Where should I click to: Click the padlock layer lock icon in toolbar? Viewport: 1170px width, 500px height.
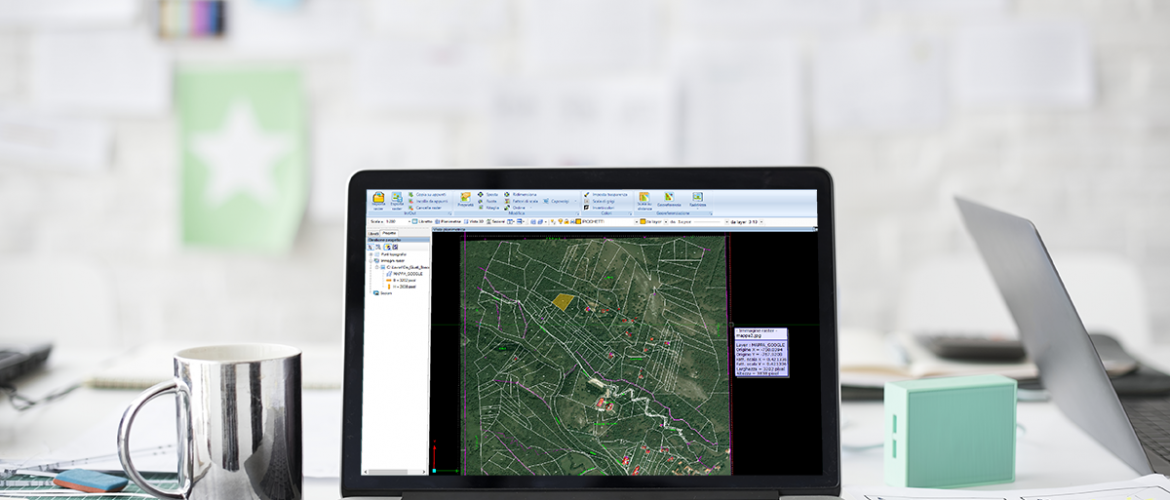pyautogui.click(x=566, y=222)
